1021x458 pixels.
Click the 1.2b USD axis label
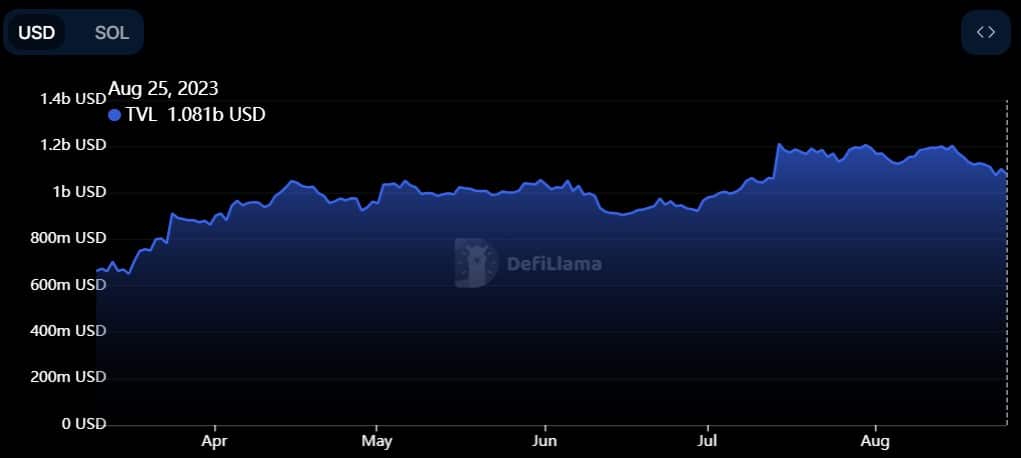click(73, 145)
